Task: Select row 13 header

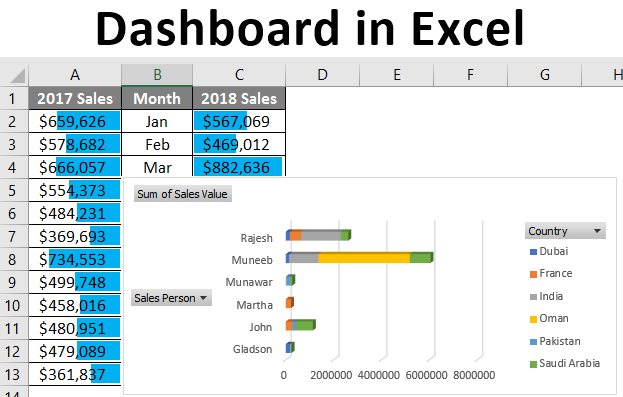Action: [x=14, y=374]
